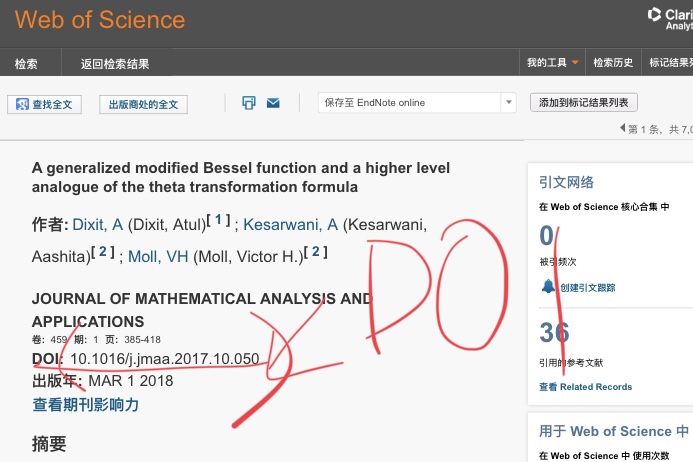Screen dimensions: 693x462
Task: Click 添加到标记结果列表 button
Action: [583, 102]
